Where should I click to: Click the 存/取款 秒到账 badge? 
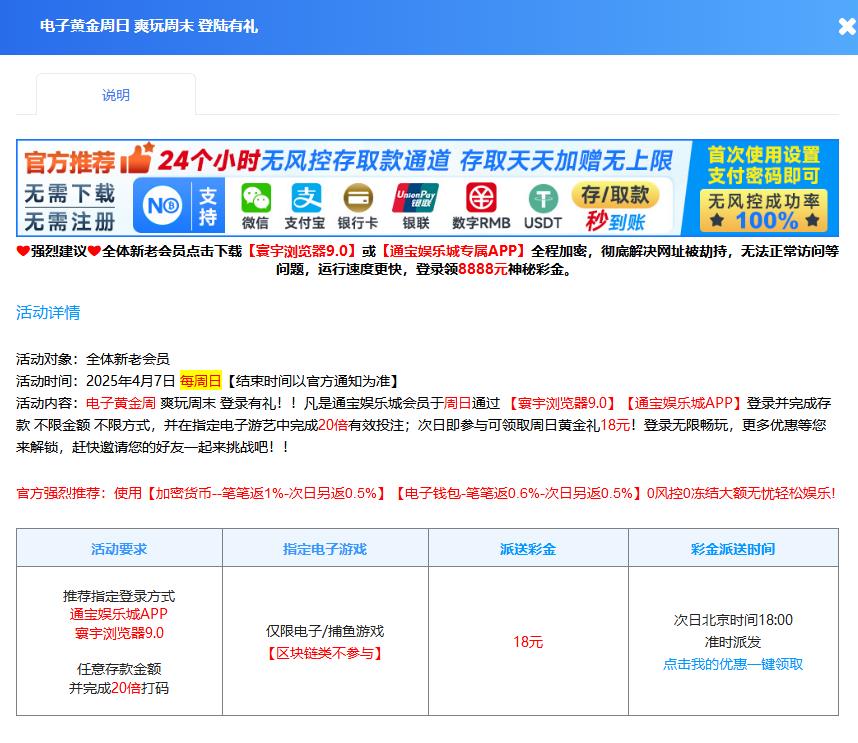(615, 206)
